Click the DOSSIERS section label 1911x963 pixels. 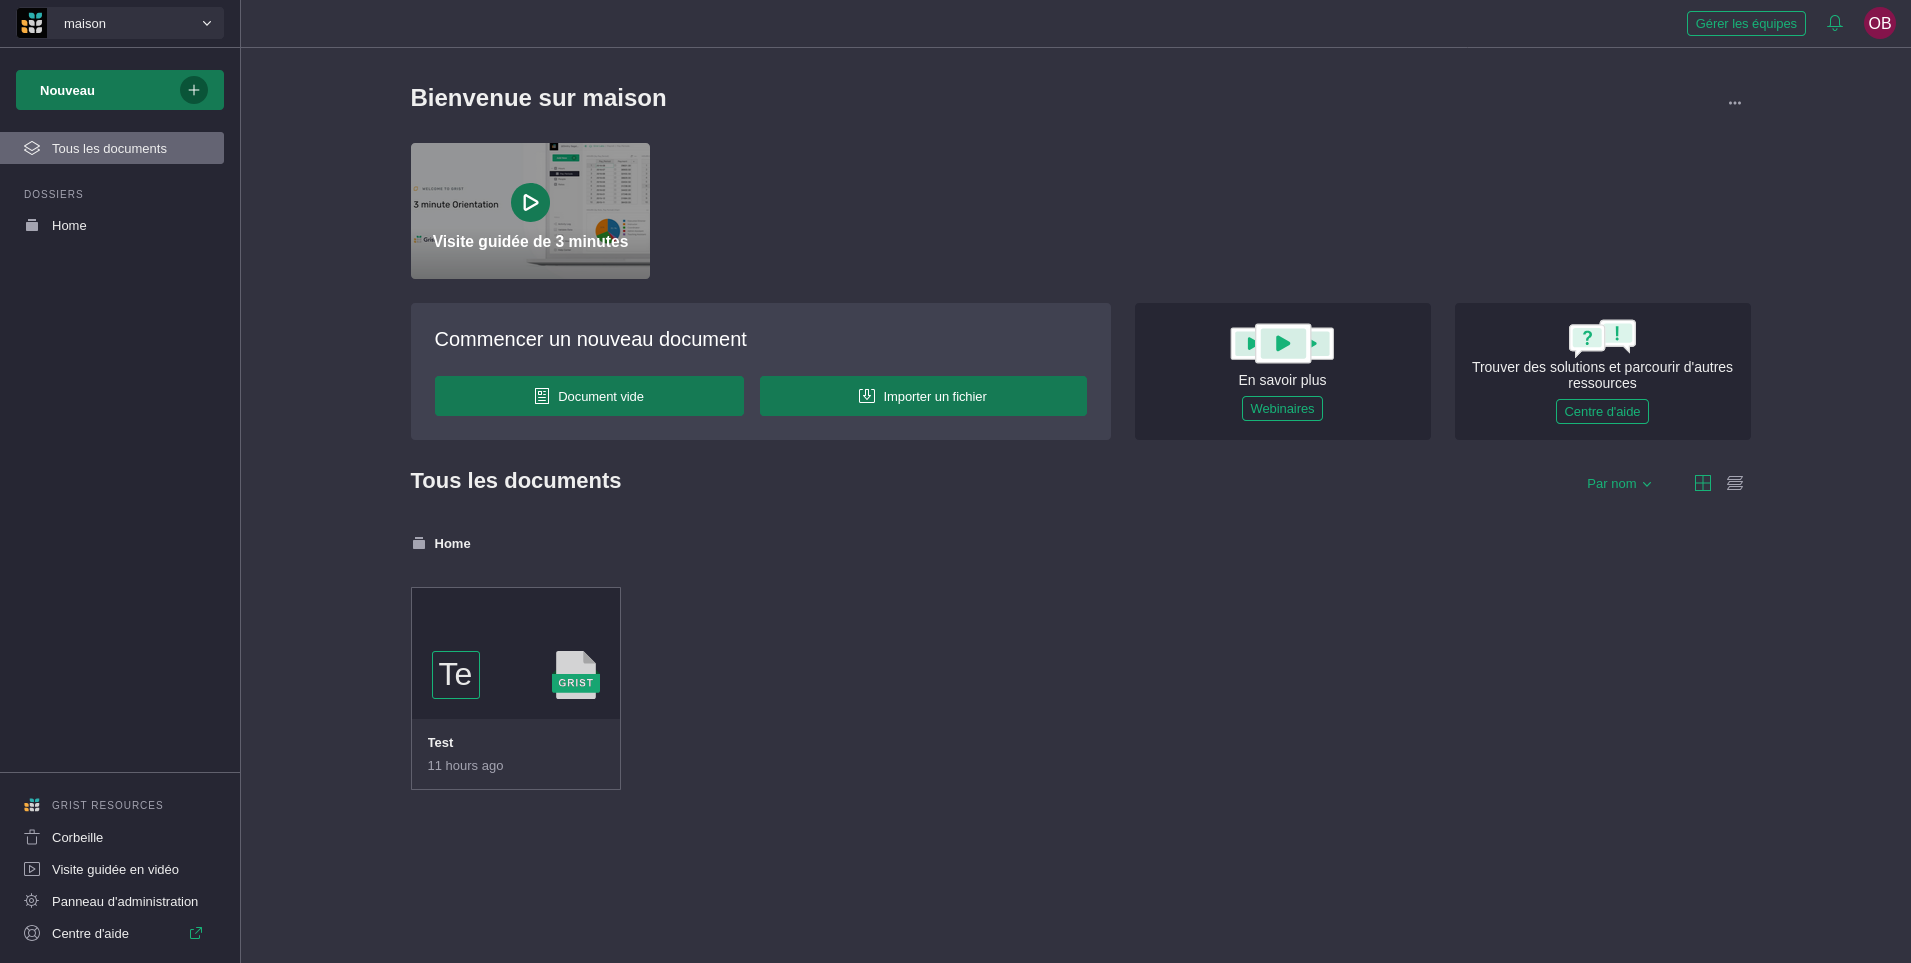[x=54, y=194]
